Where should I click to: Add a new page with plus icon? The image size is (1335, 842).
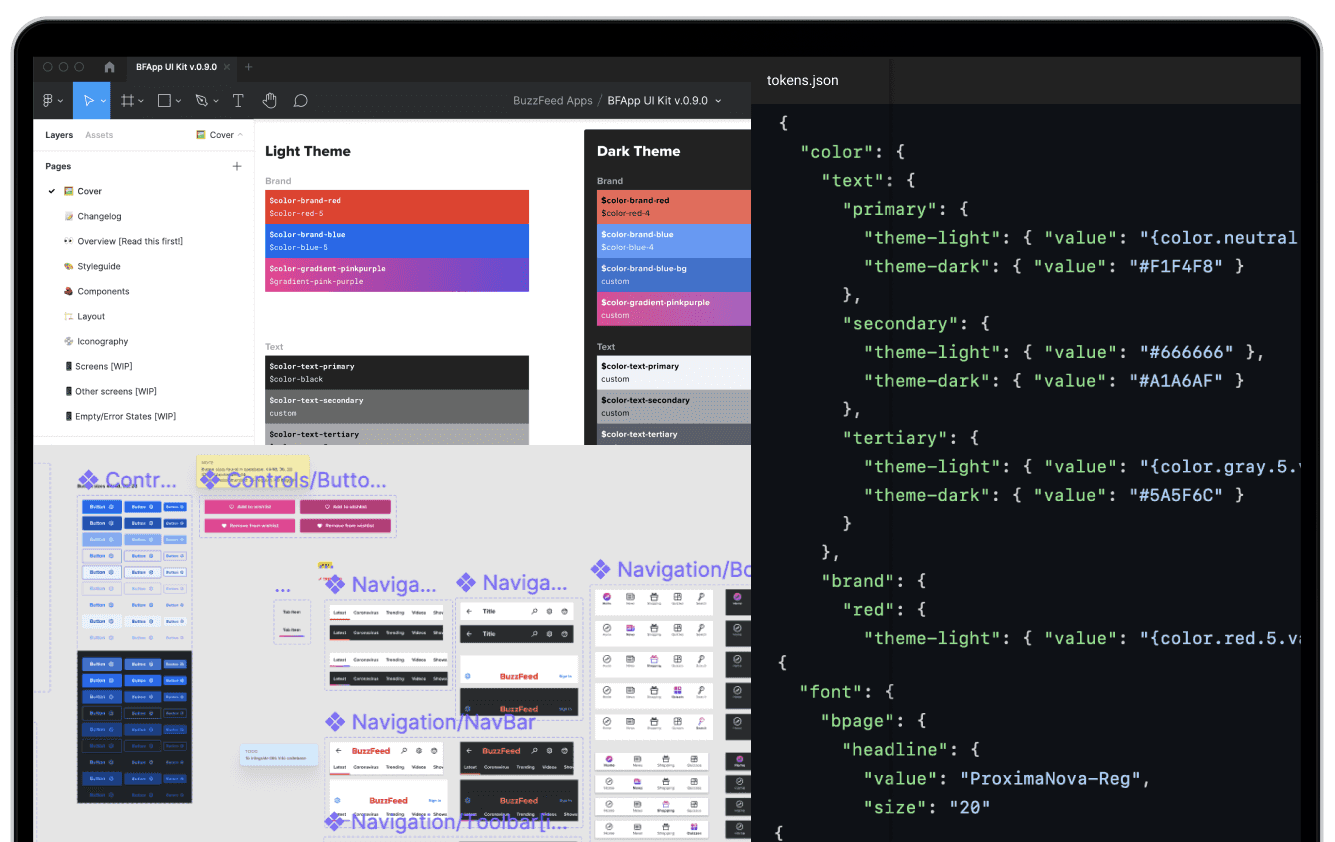(x=237, y=166)
